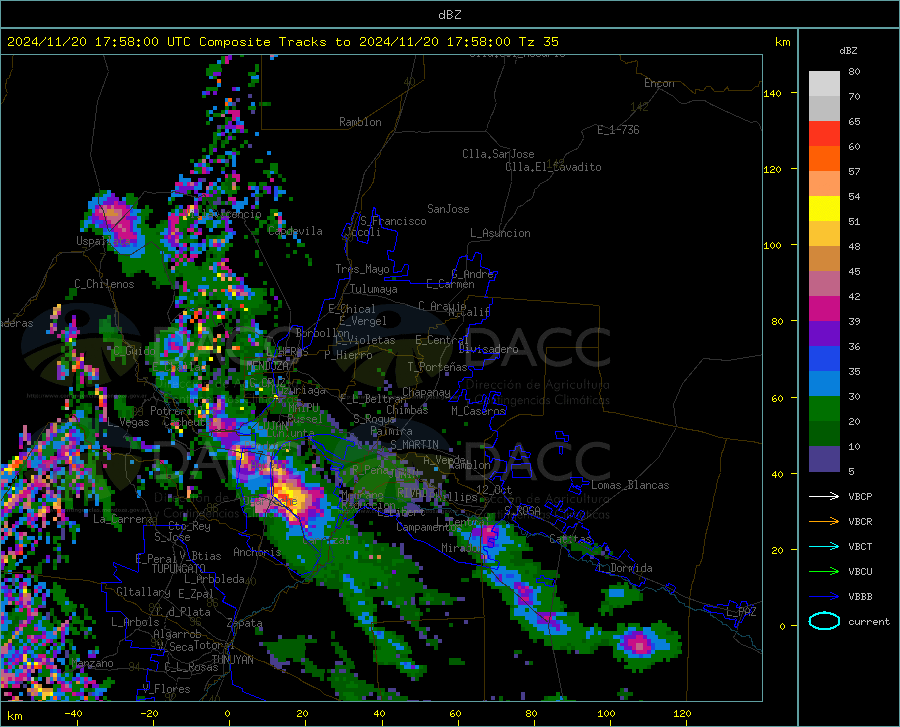The width and height of the screenshot is (900, 727).
Task: Click the dBZ title at top
Action: pyautogui.click(x=449, y=15)
